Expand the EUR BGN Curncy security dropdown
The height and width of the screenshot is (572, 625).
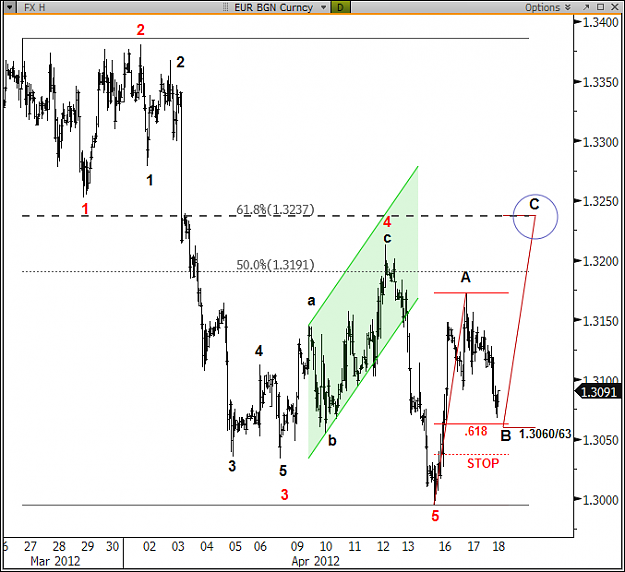pos(323,7)
